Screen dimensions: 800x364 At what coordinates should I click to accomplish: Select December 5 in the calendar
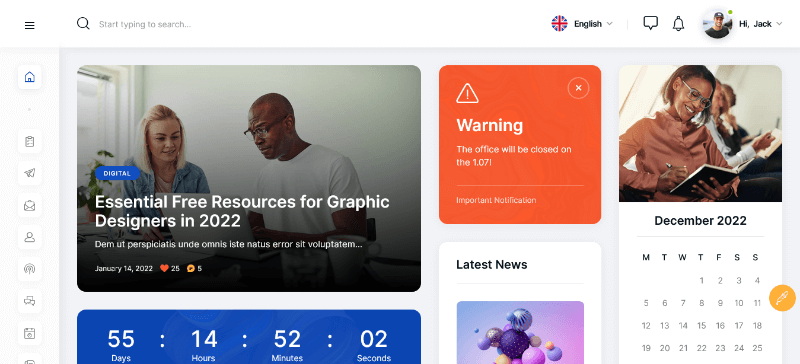[646, 303]
